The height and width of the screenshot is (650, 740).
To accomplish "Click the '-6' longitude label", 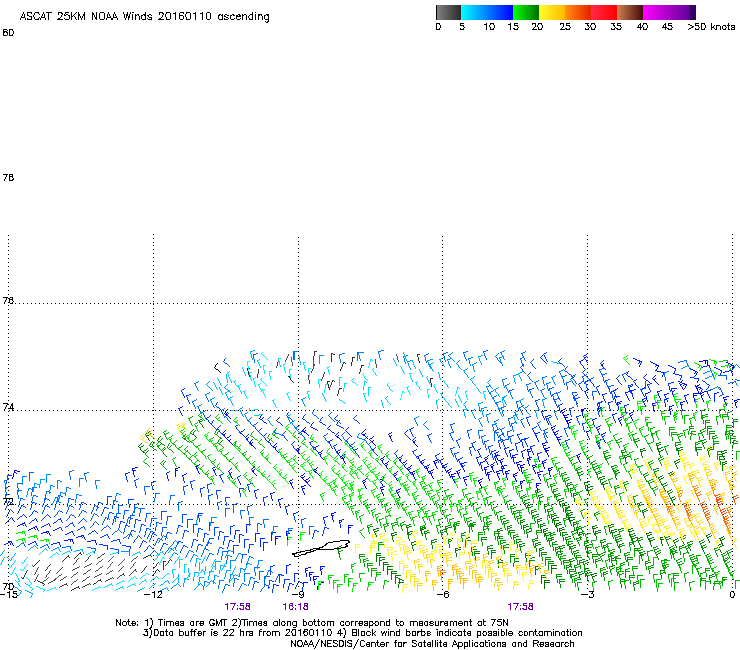I will pyautogui.click(x=443, y=594).
